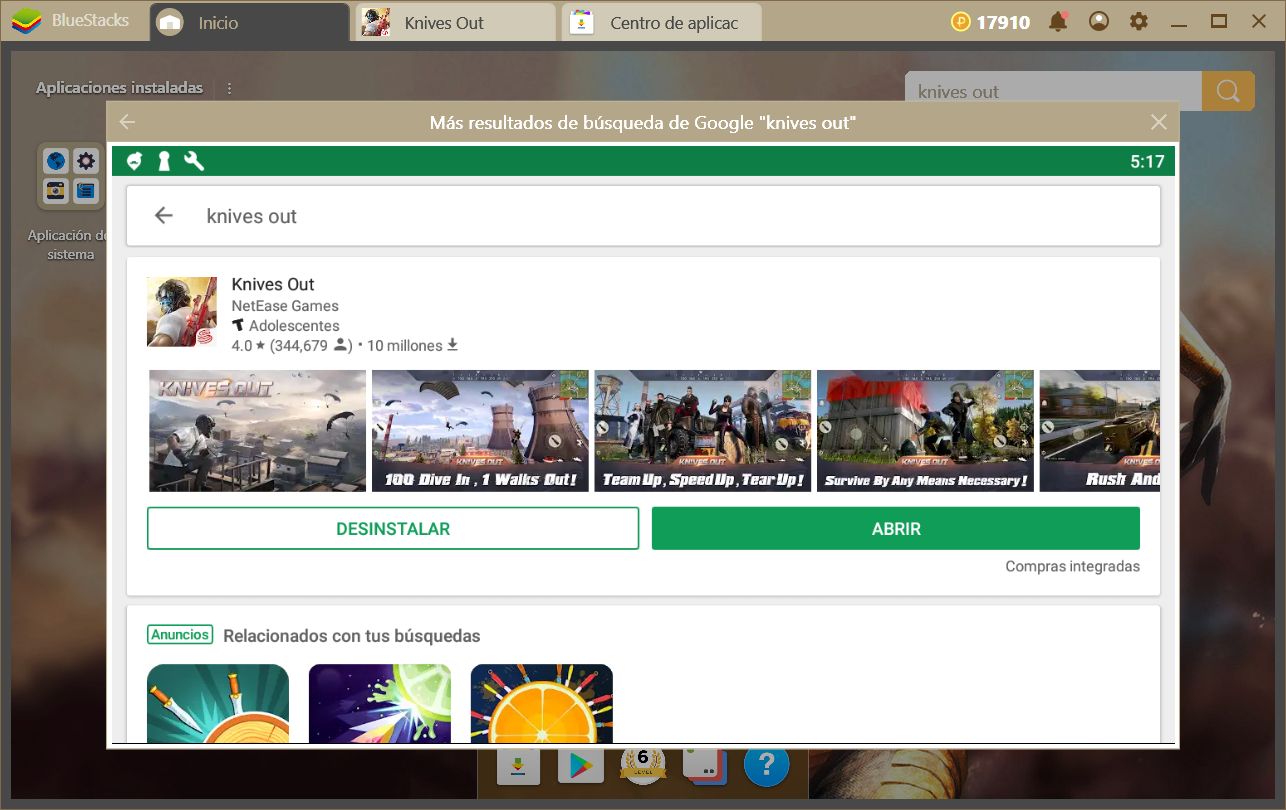Open the Centro de aplicac tab

tap(662, 22)
